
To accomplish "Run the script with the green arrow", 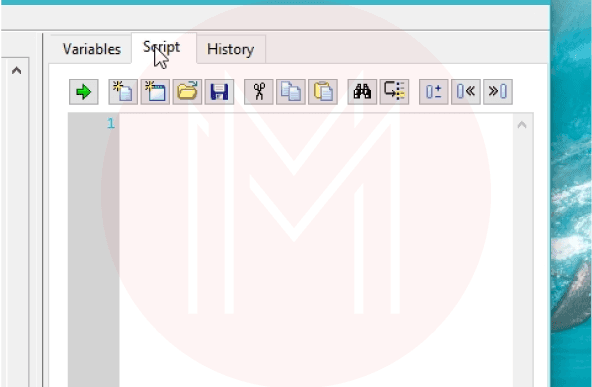I will (83, 92).
